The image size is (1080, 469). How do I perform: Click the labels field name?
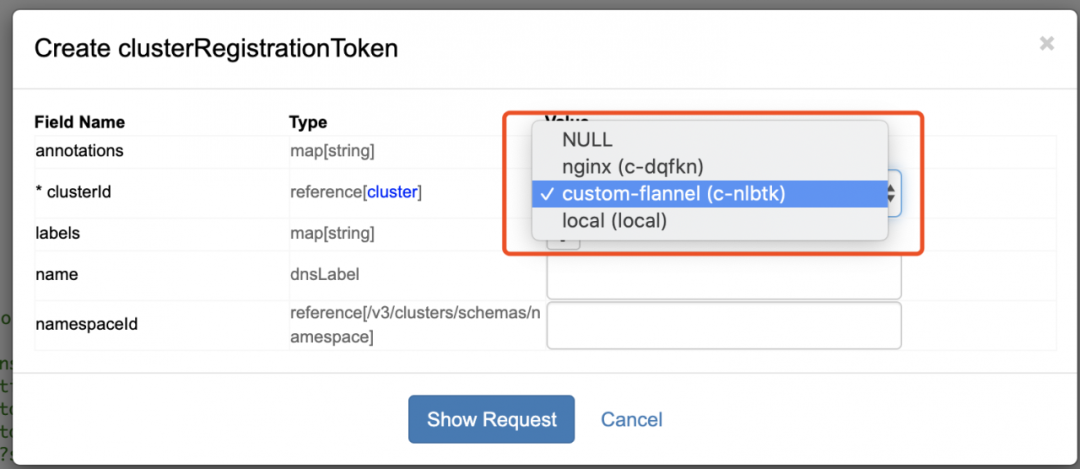57,233
